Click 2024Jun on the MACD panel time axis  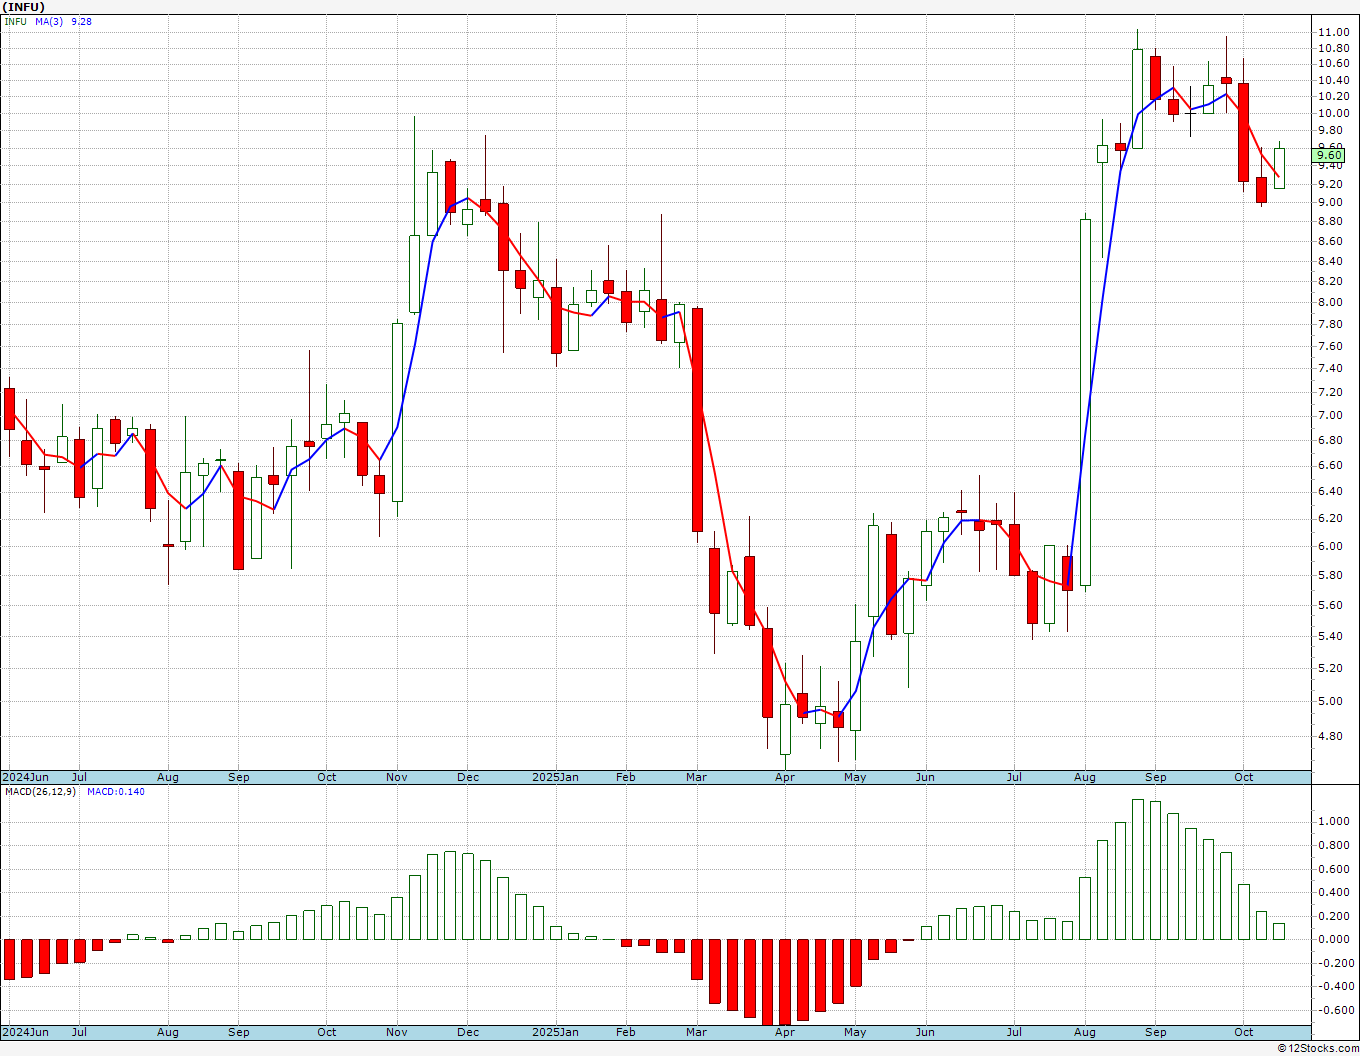[x=25, y=1032]
